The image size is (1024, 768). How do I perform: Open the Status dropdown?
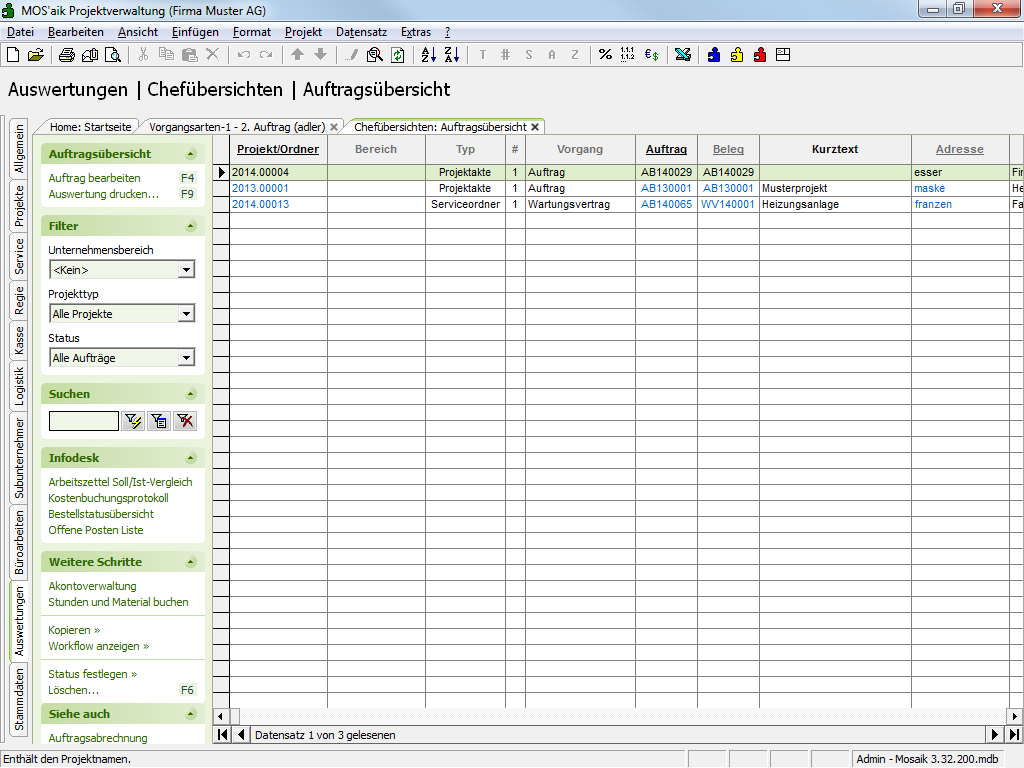tap(187, 358)
